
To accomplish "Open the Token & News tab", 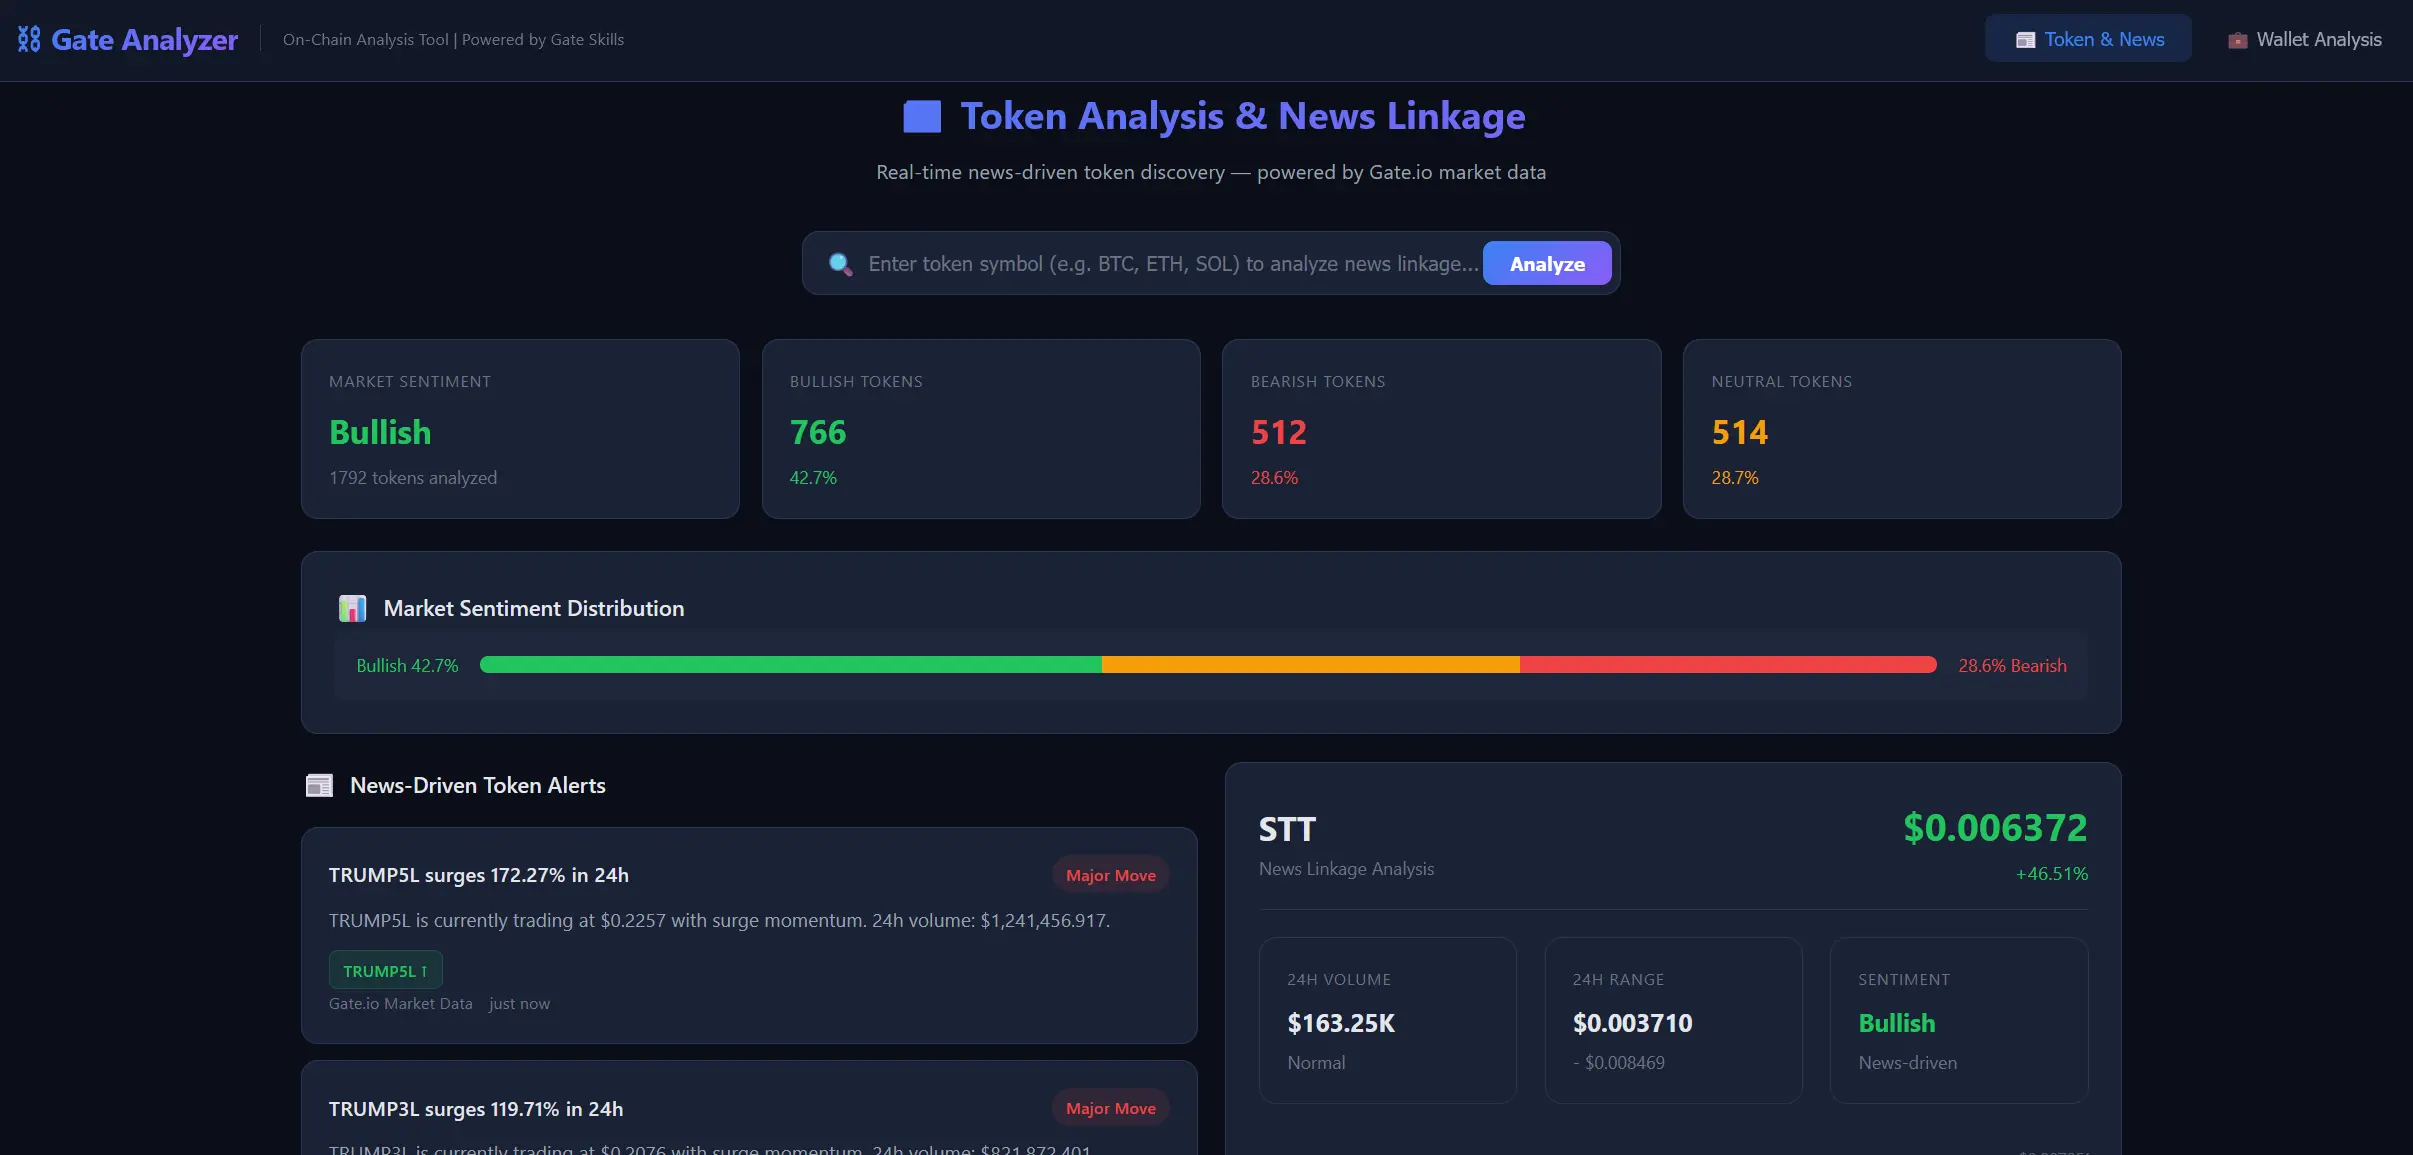I will (x=2088, y=39).
